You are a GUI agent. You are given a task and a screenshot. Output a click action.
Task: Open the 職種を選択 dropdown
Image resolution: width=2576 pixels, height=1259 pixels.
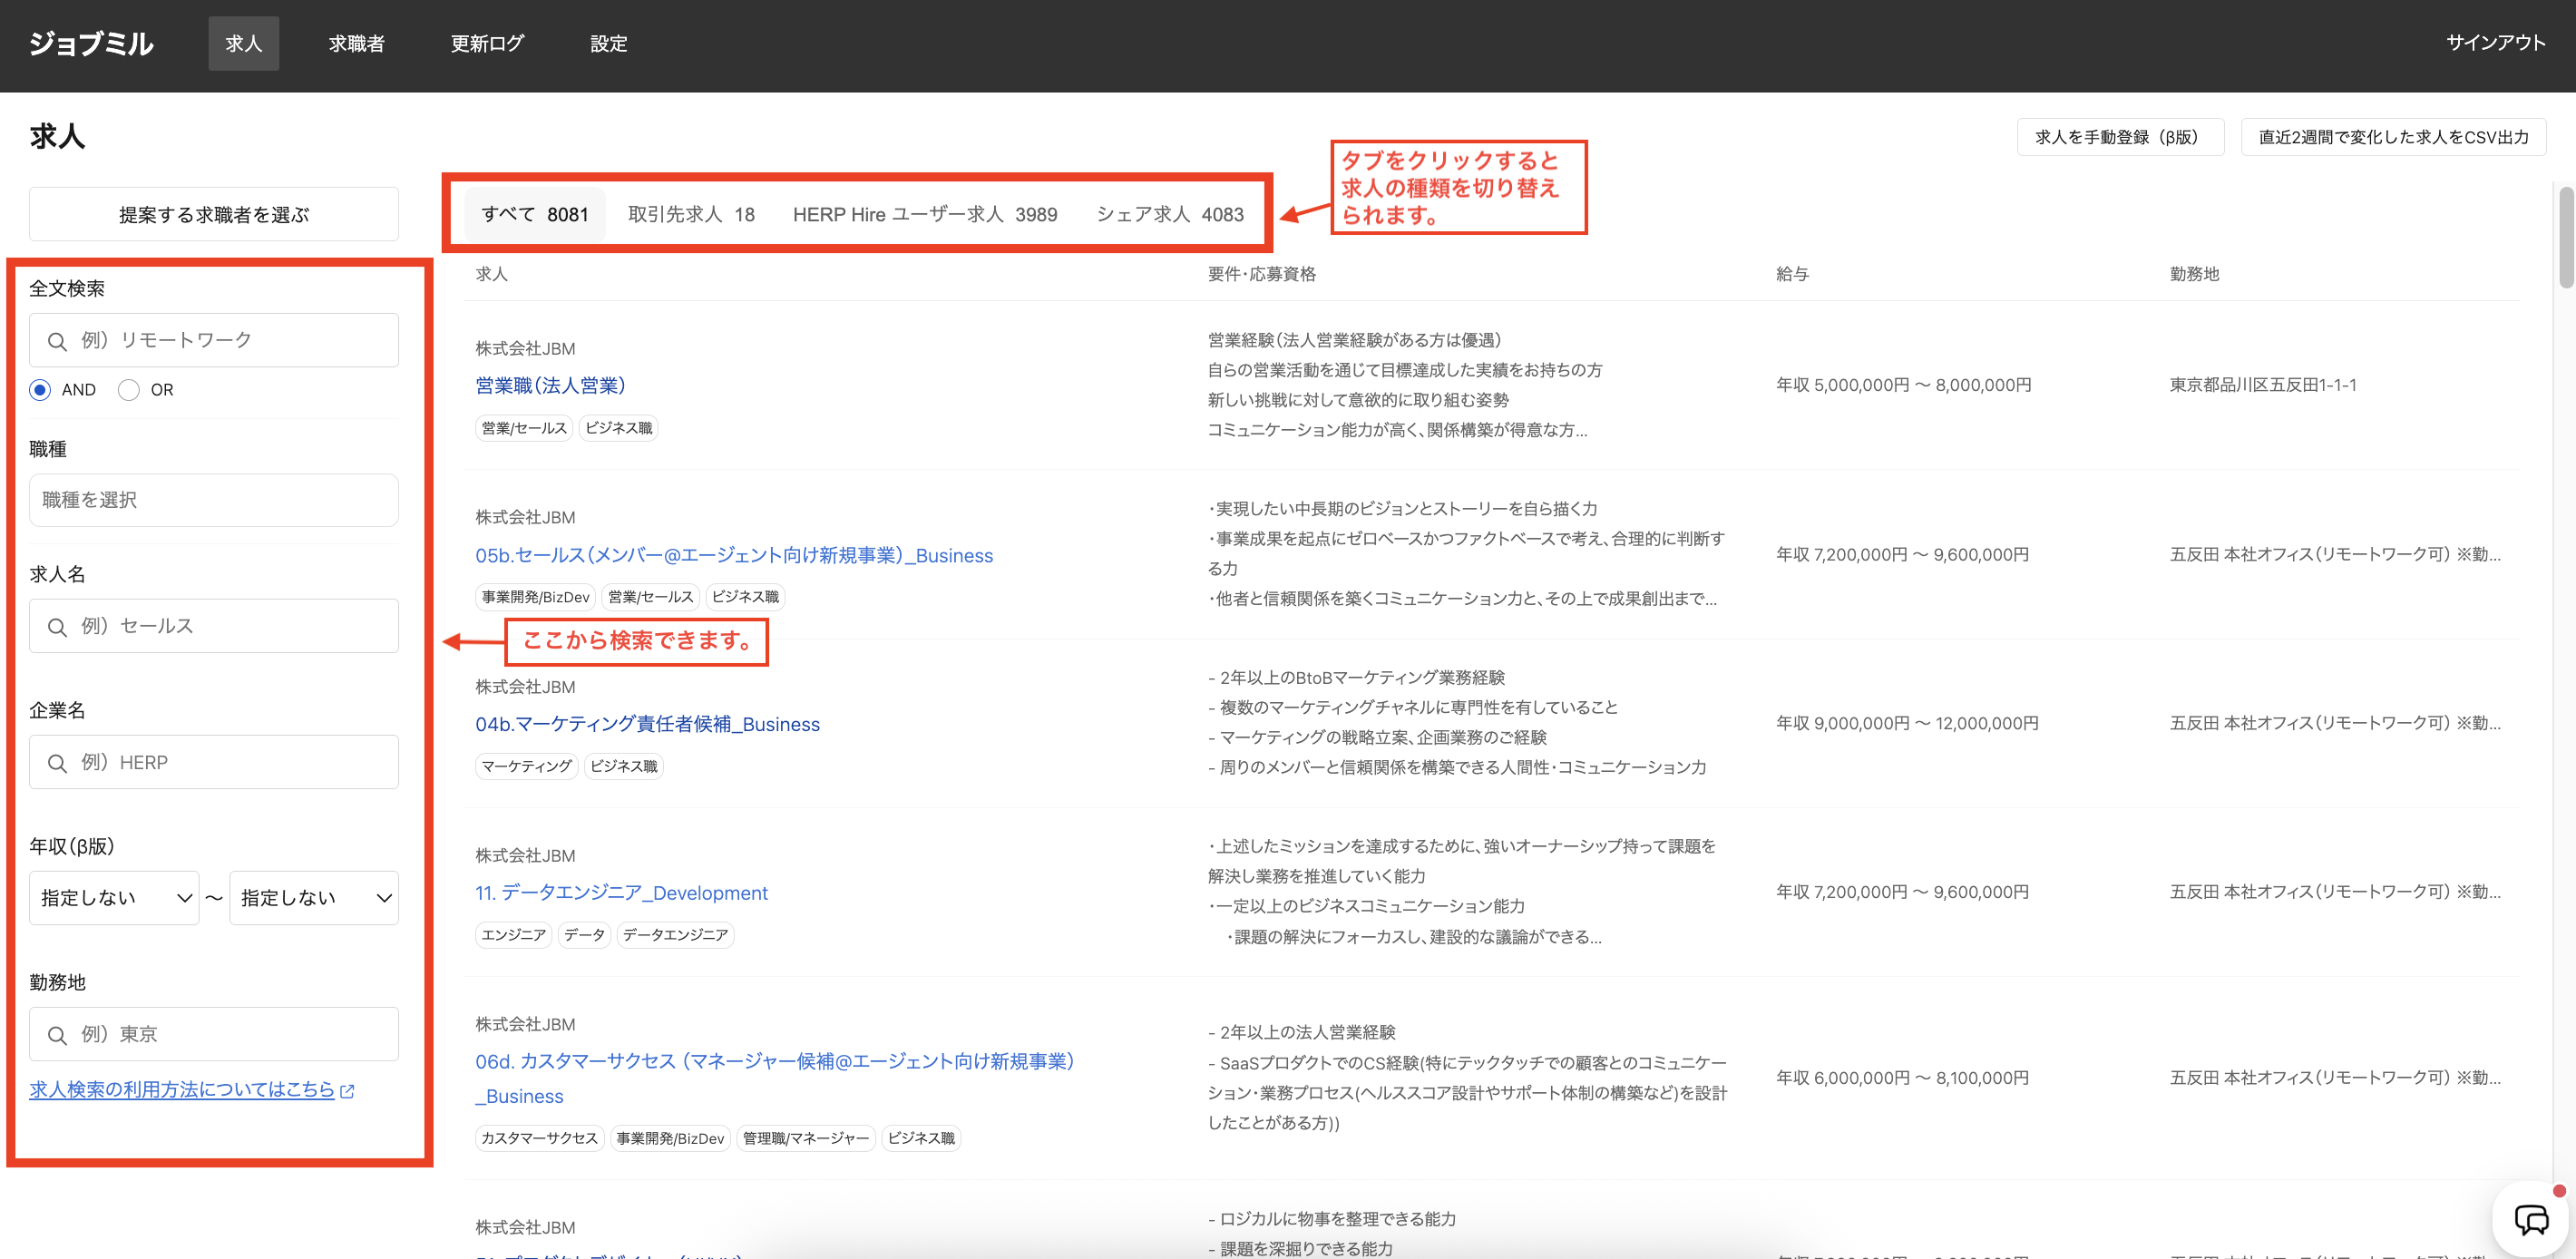click(x=213, y=500)
